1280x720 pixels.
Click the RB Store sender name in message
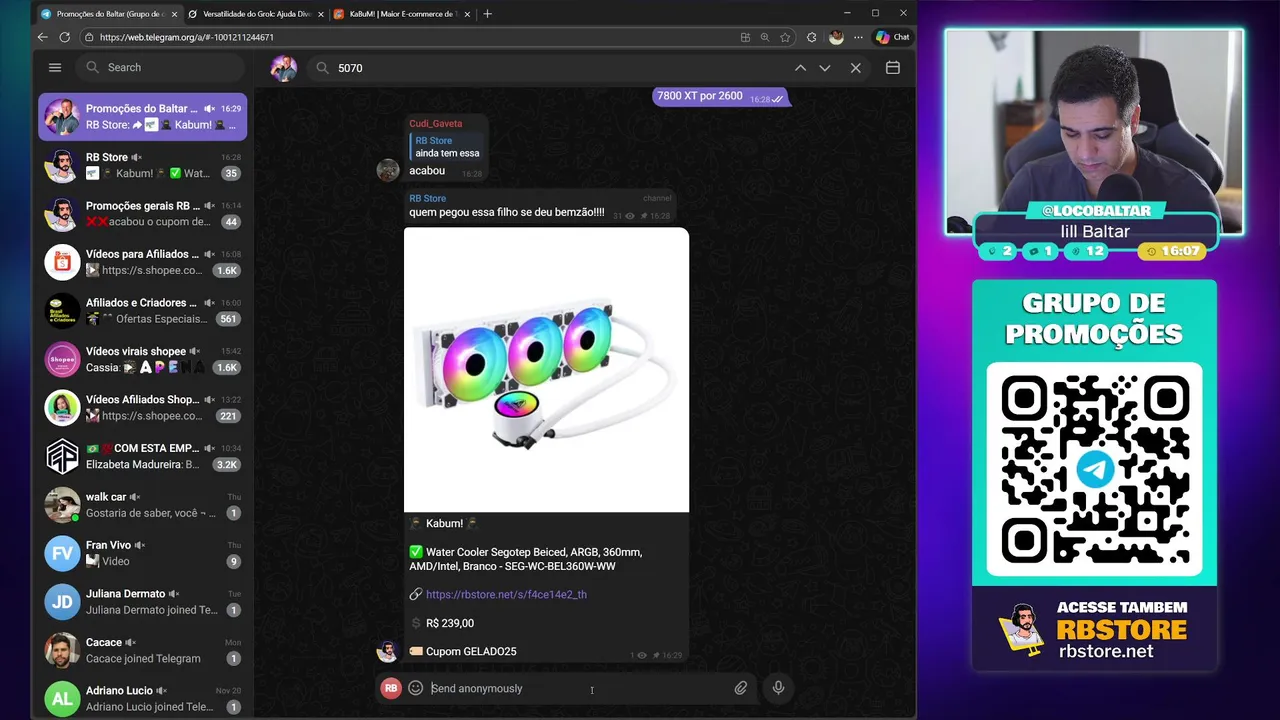click(427, 198)
